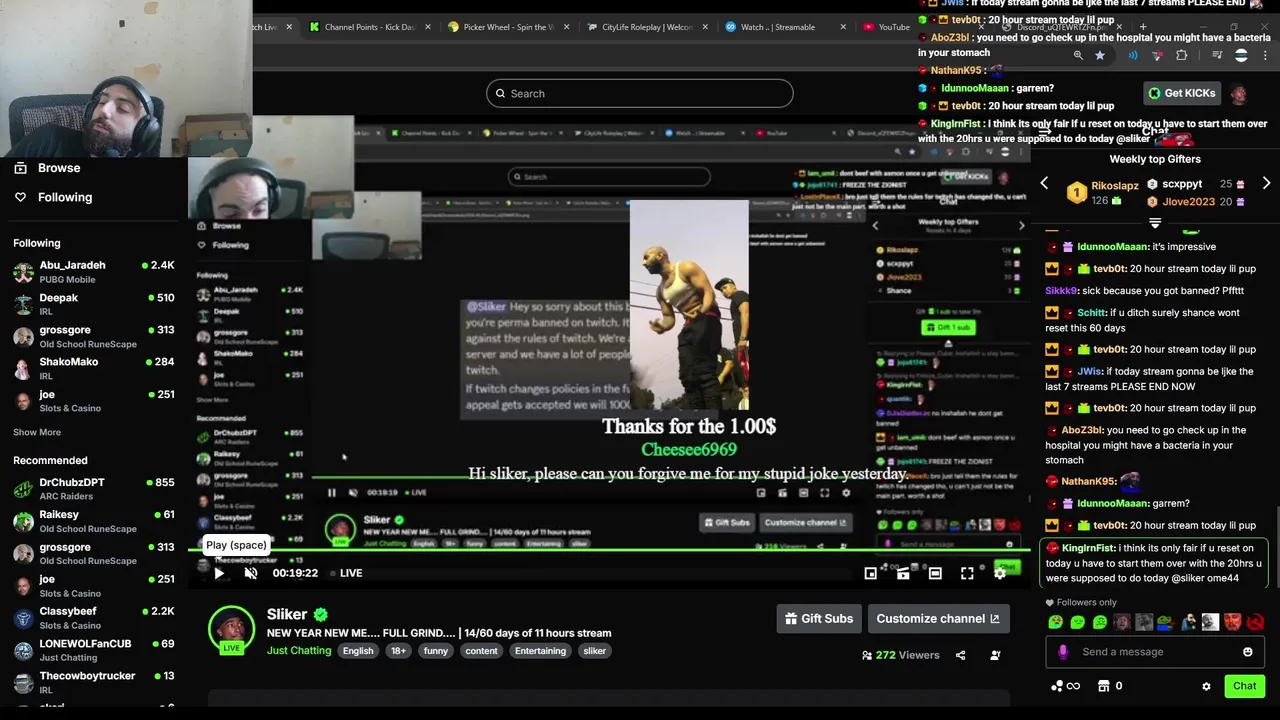Open browser three-dot menu

pyautogui.click(x=1267, y=55)
